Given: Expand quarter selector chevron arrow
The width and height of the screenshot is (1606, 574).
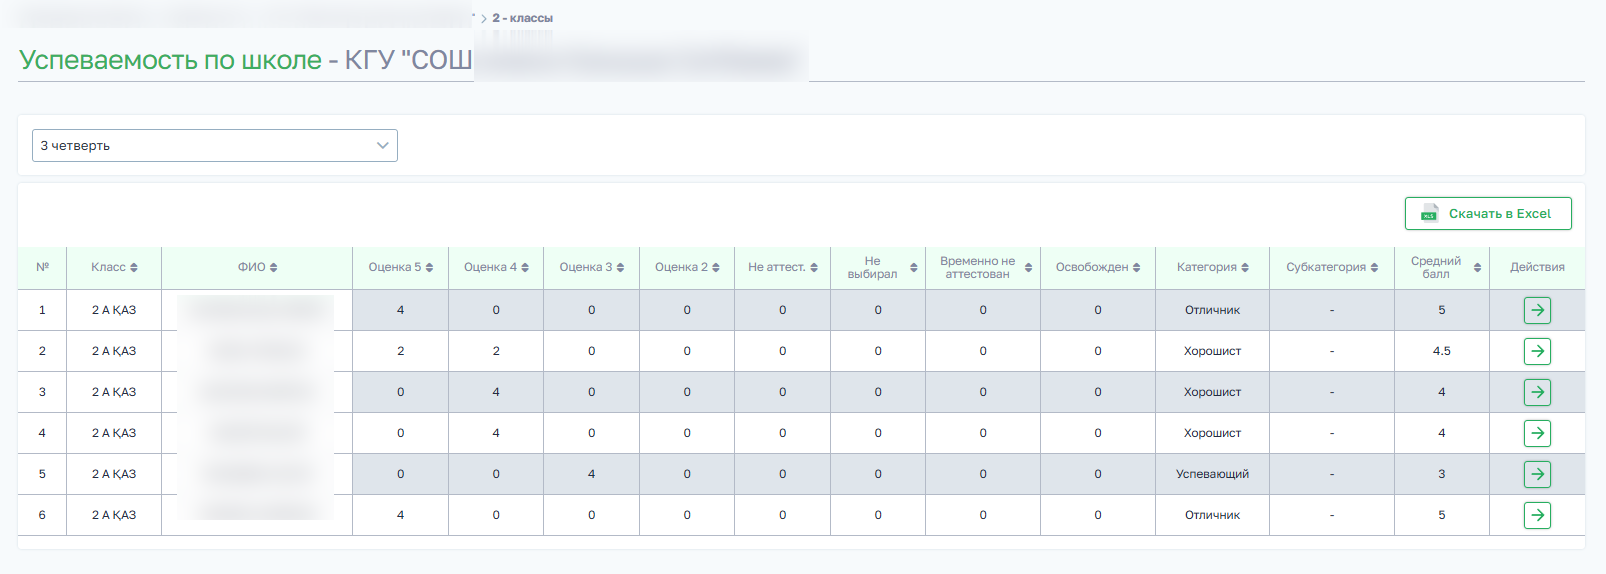Looking at the screenshot, I should (382, 145).
